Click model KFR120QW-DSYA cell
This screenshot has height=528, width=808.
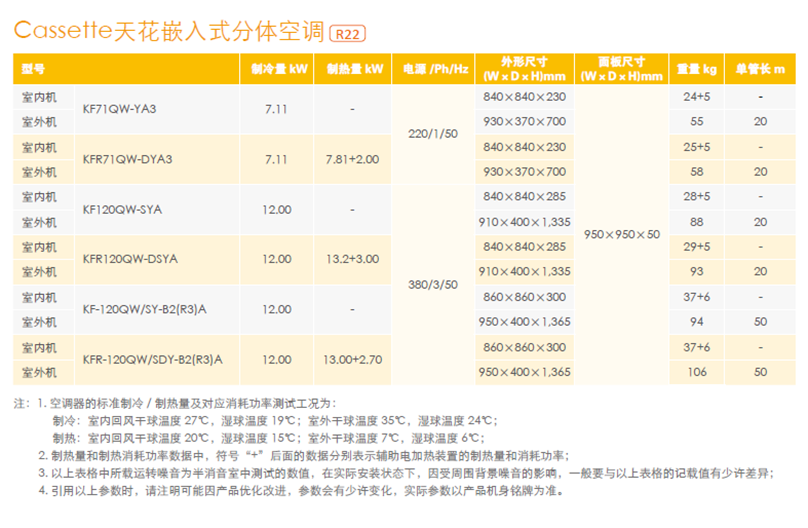(130, 259)
